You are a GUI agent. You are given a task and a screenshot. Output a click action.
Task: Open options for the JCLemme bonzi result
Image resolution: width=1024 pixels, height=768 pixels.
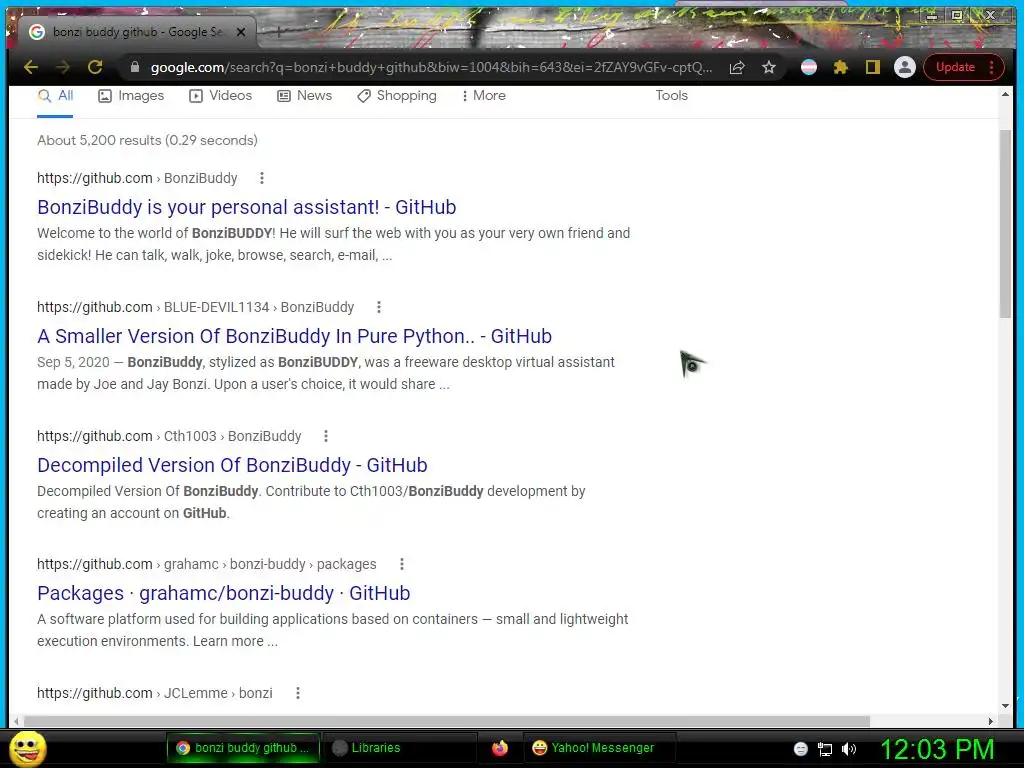tap(298, 693)
